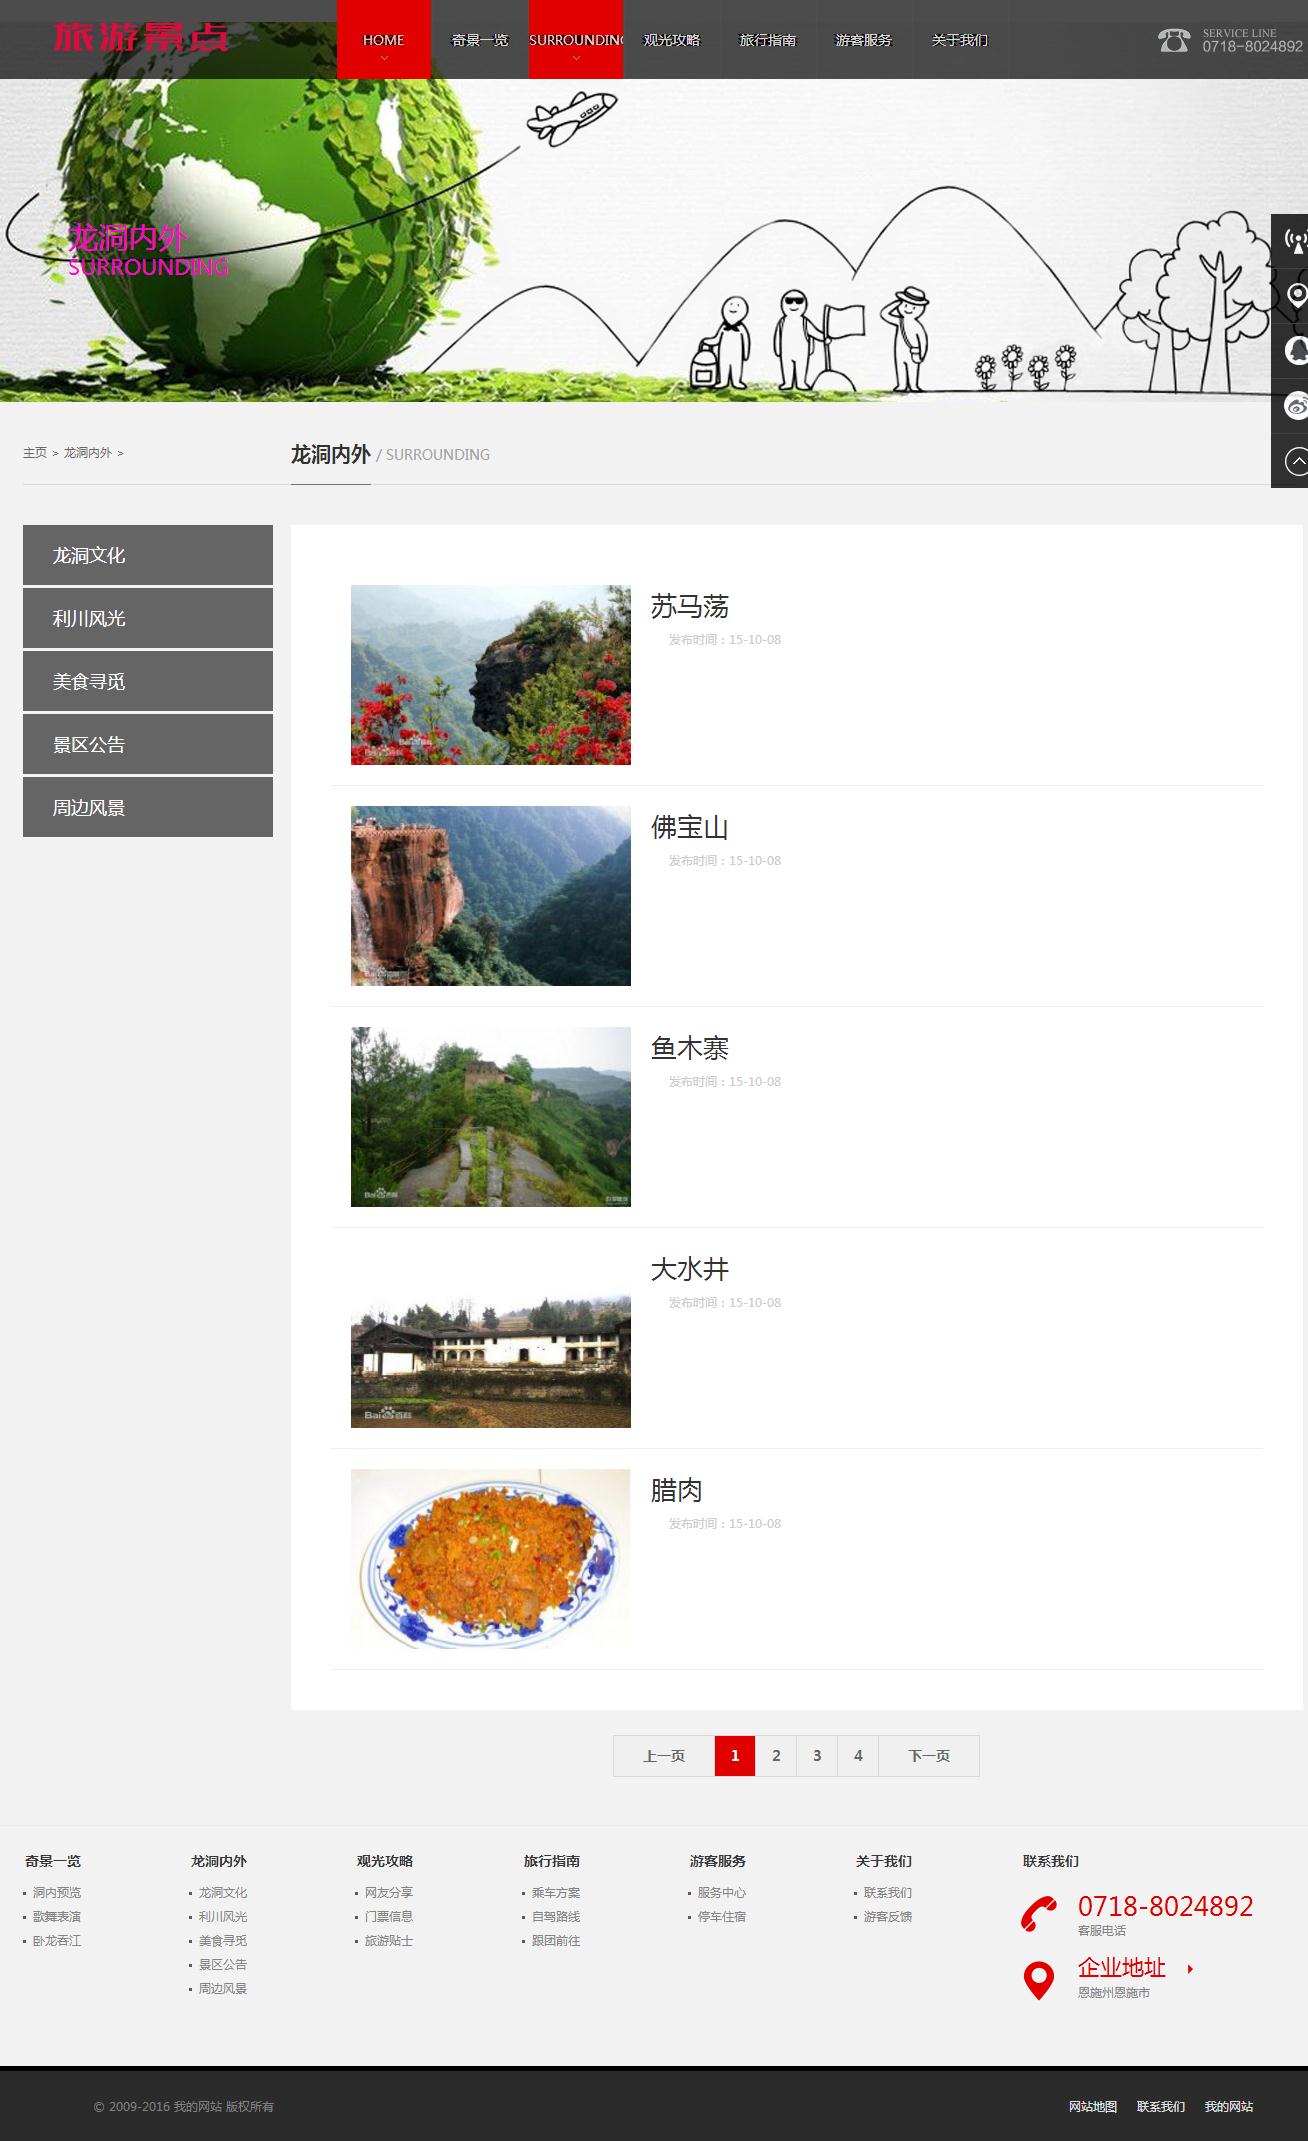Click the 下一页 next page button
The height and width of the screenshot is (2141, 1308).
[928, 1755]
